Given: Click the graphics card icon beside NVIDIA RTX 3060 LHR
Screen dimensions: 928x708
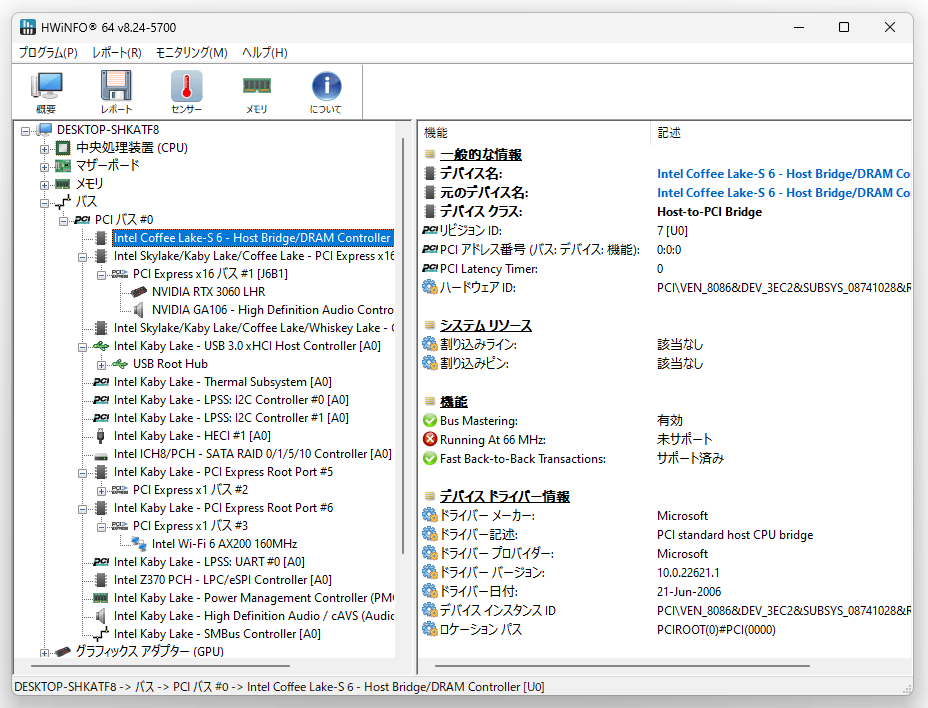Looking at the screenshot, I should (138, 292).
